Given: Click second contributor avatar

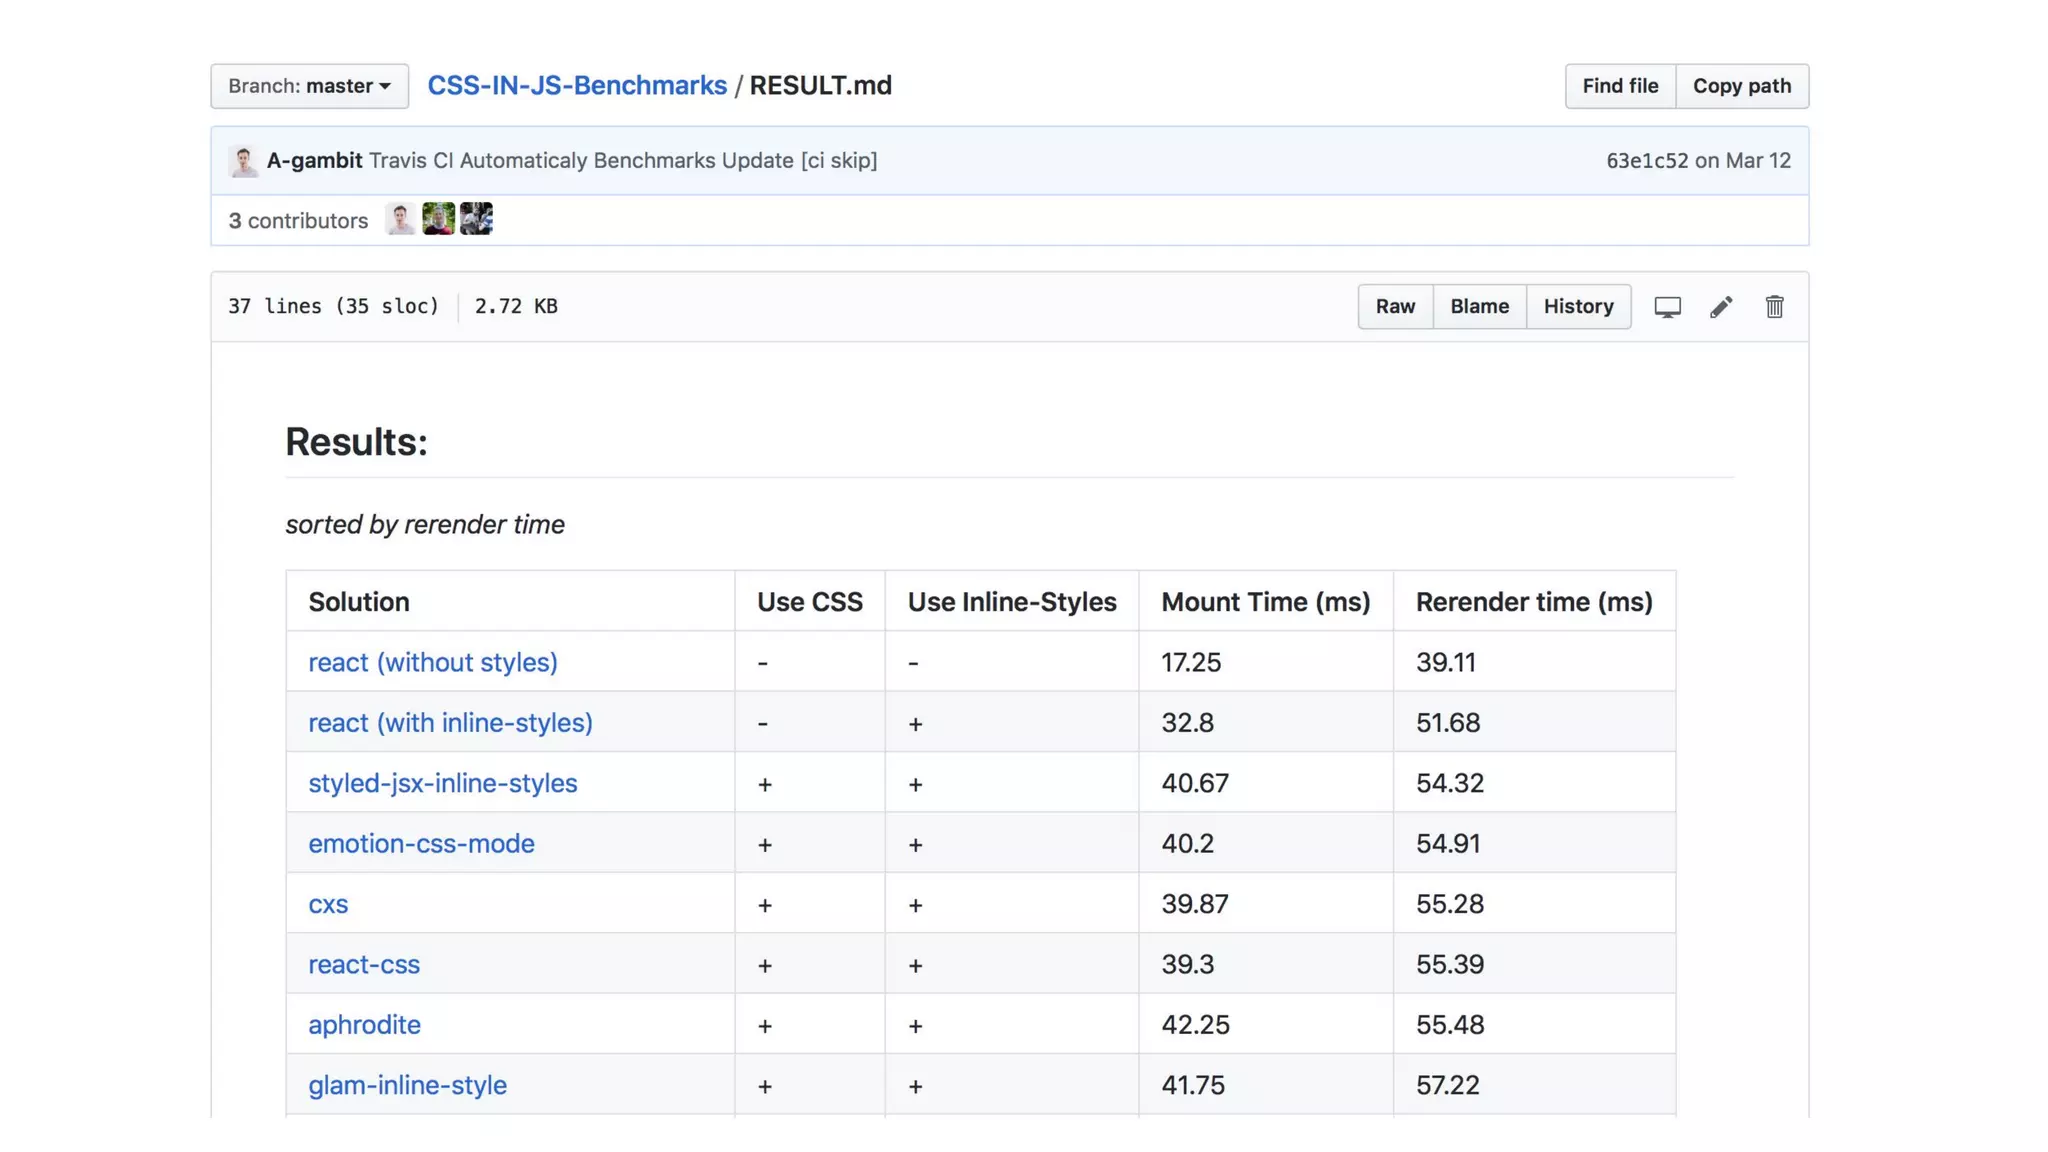Looking at the screenshot, I should [438, 219].
